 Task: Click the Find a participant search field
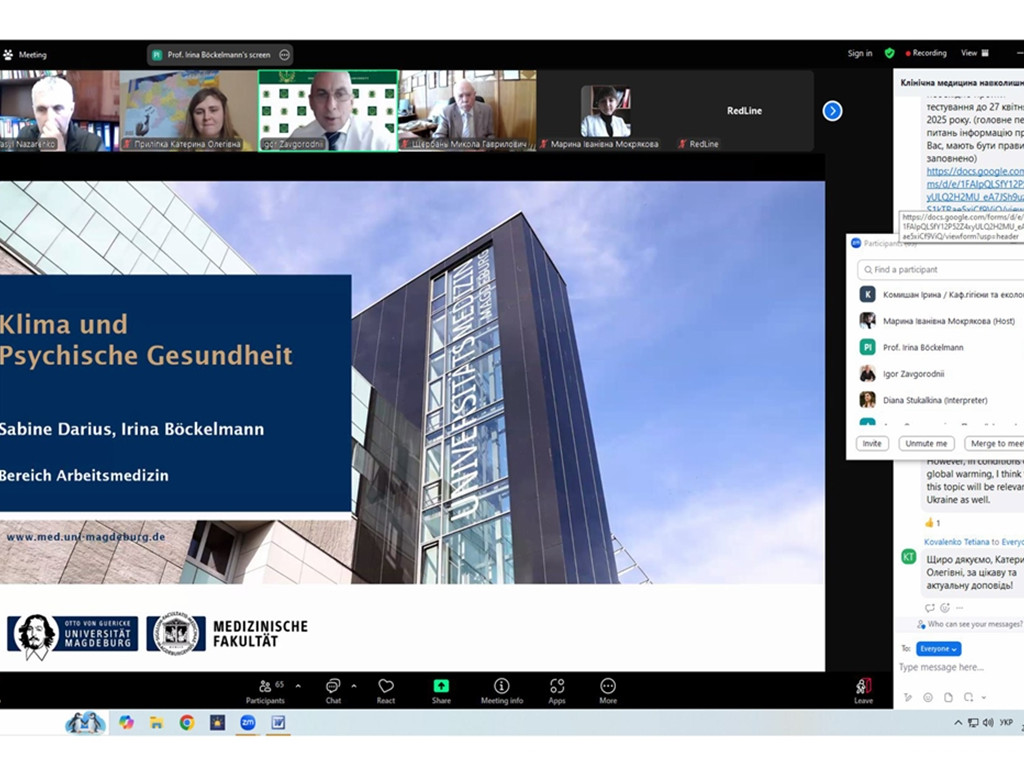pos(940,270)
